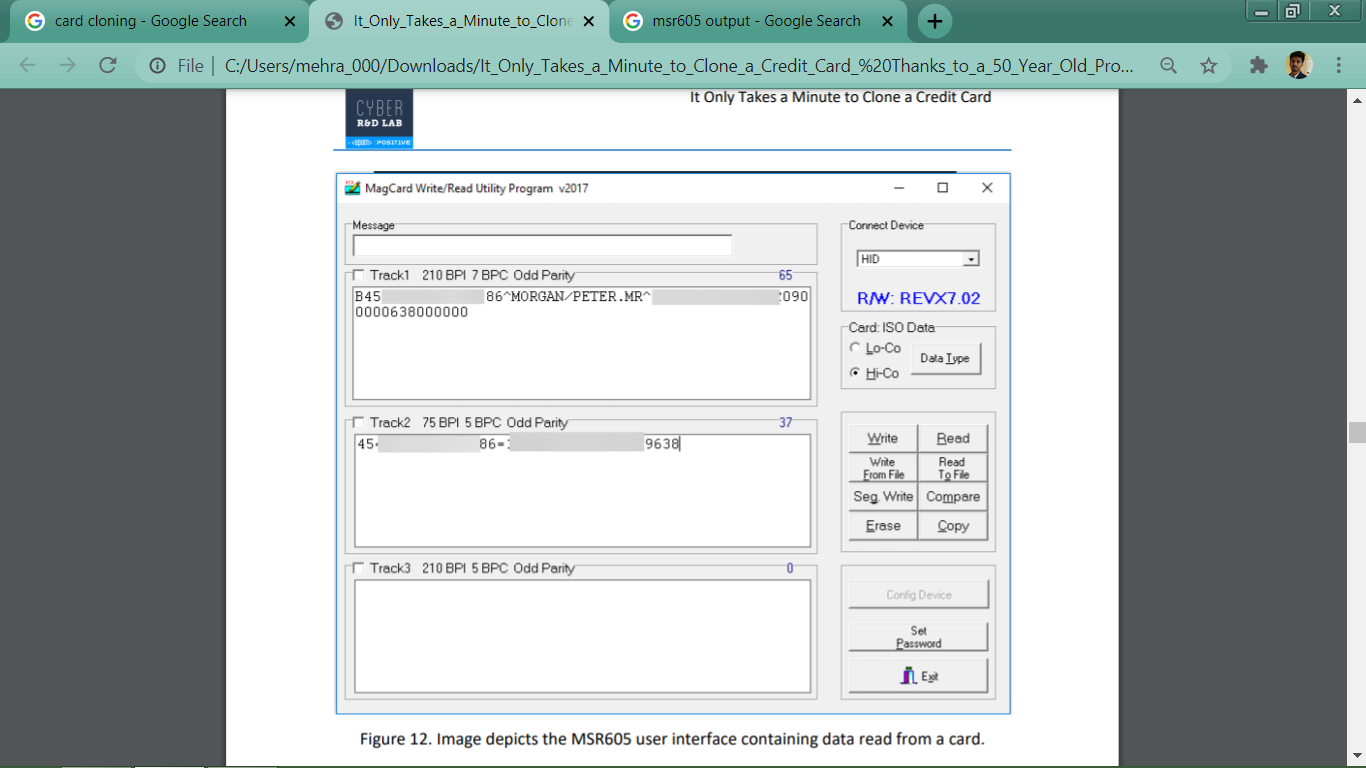Open the Chrome profile avatar
The image size is (1366, 768).
point(1298,65)
